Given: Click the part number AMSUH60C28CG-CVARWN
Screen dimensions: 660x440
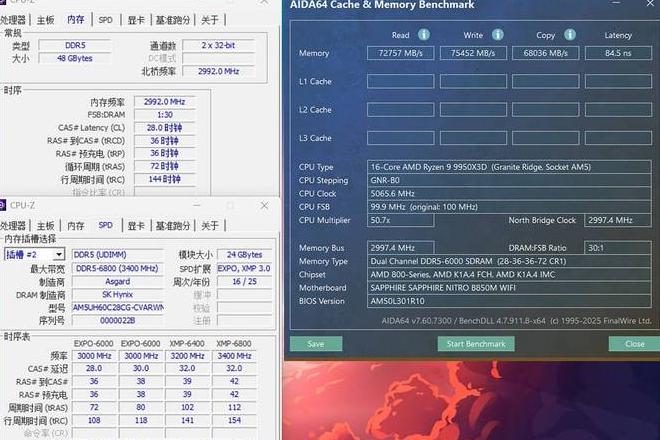Looking at the screenshot, I should coord(117,307).
